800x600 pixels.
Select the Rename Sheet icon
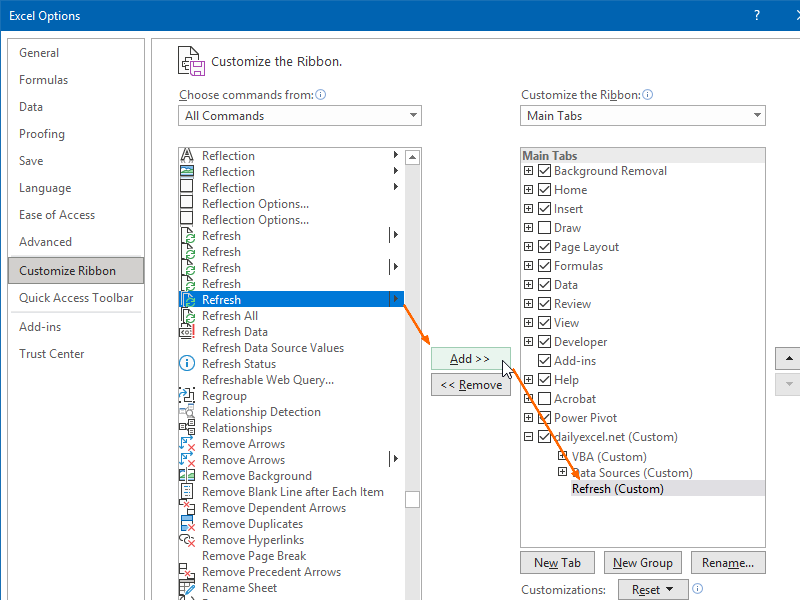187,588
